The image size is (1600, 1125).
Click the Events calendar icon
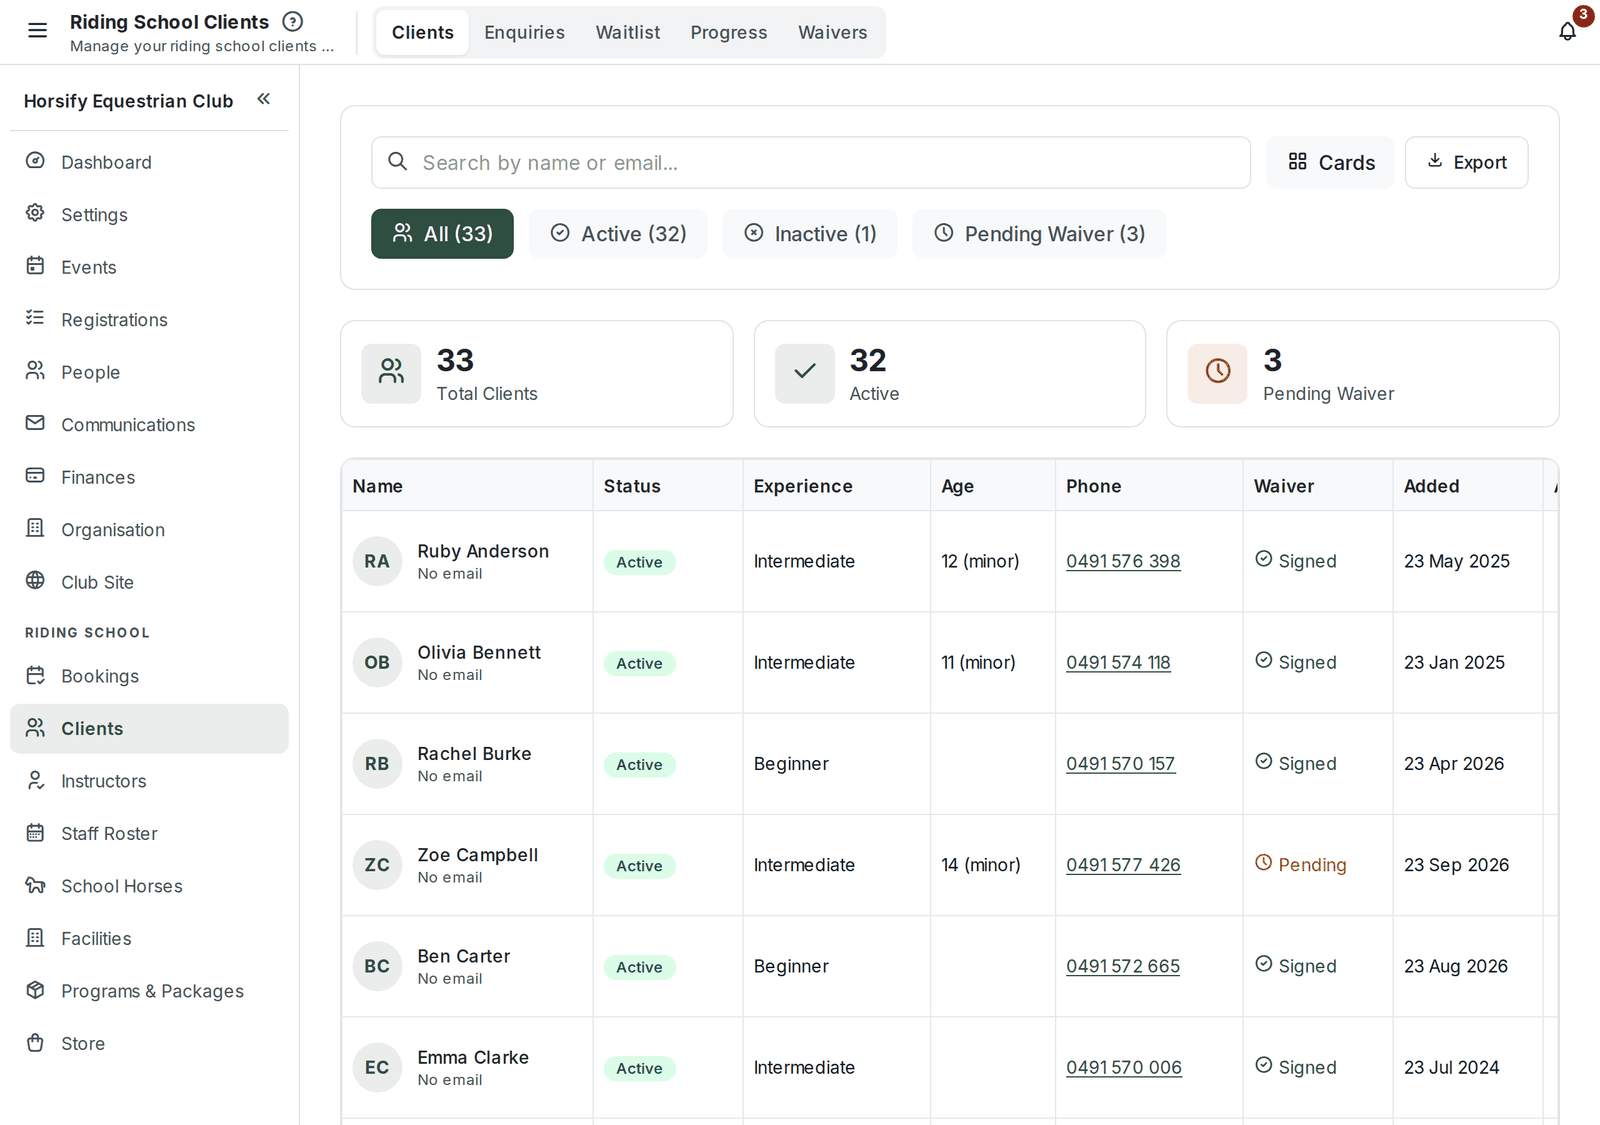(35, 266)
